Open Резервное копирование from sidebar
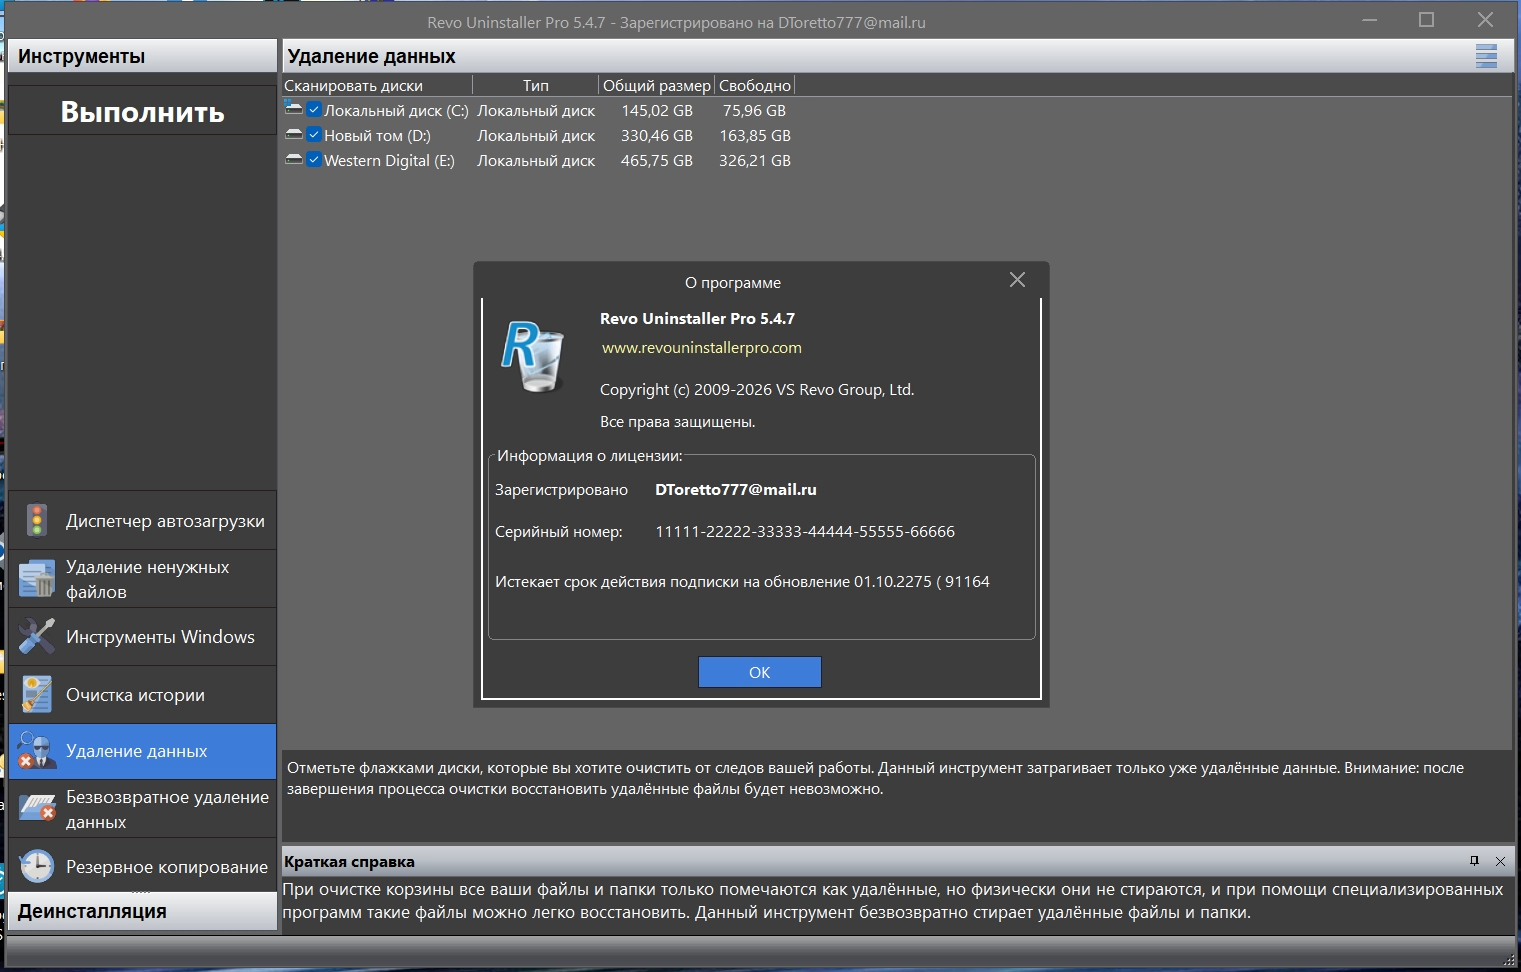 (x=142, y=867)
